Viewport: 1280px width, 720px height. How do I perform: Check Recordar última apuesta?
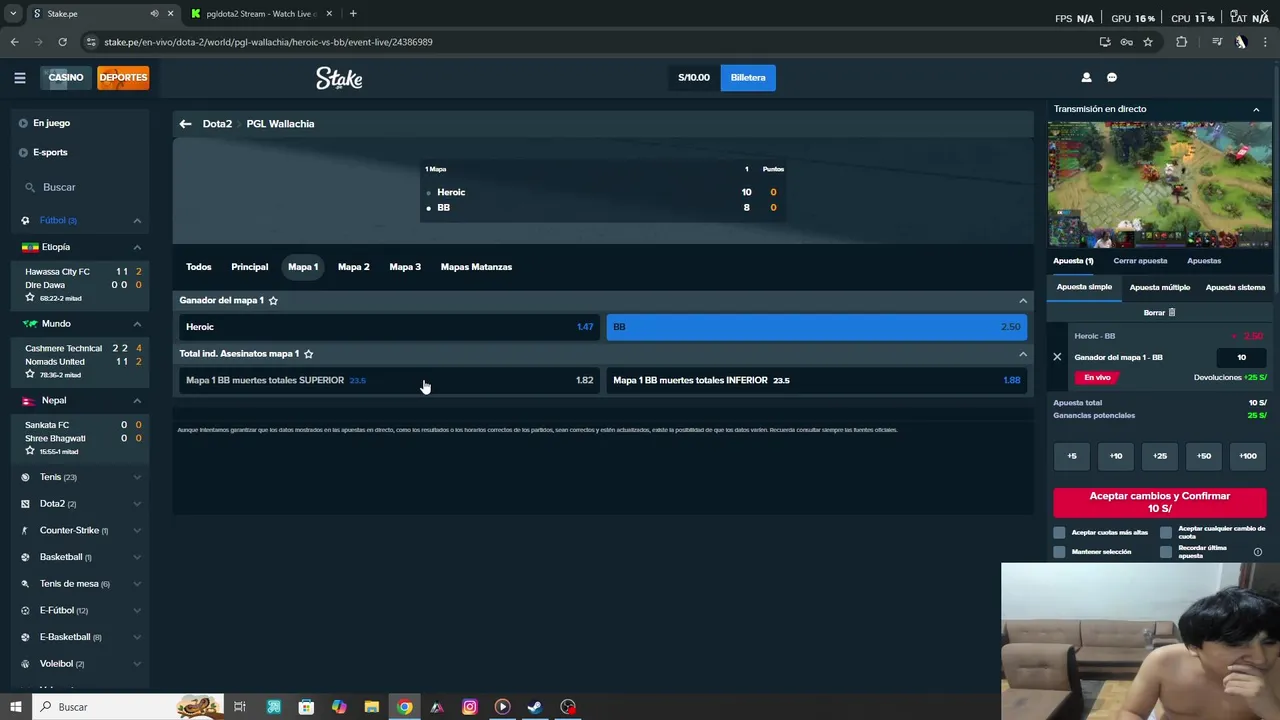[x=1166, y=552]
